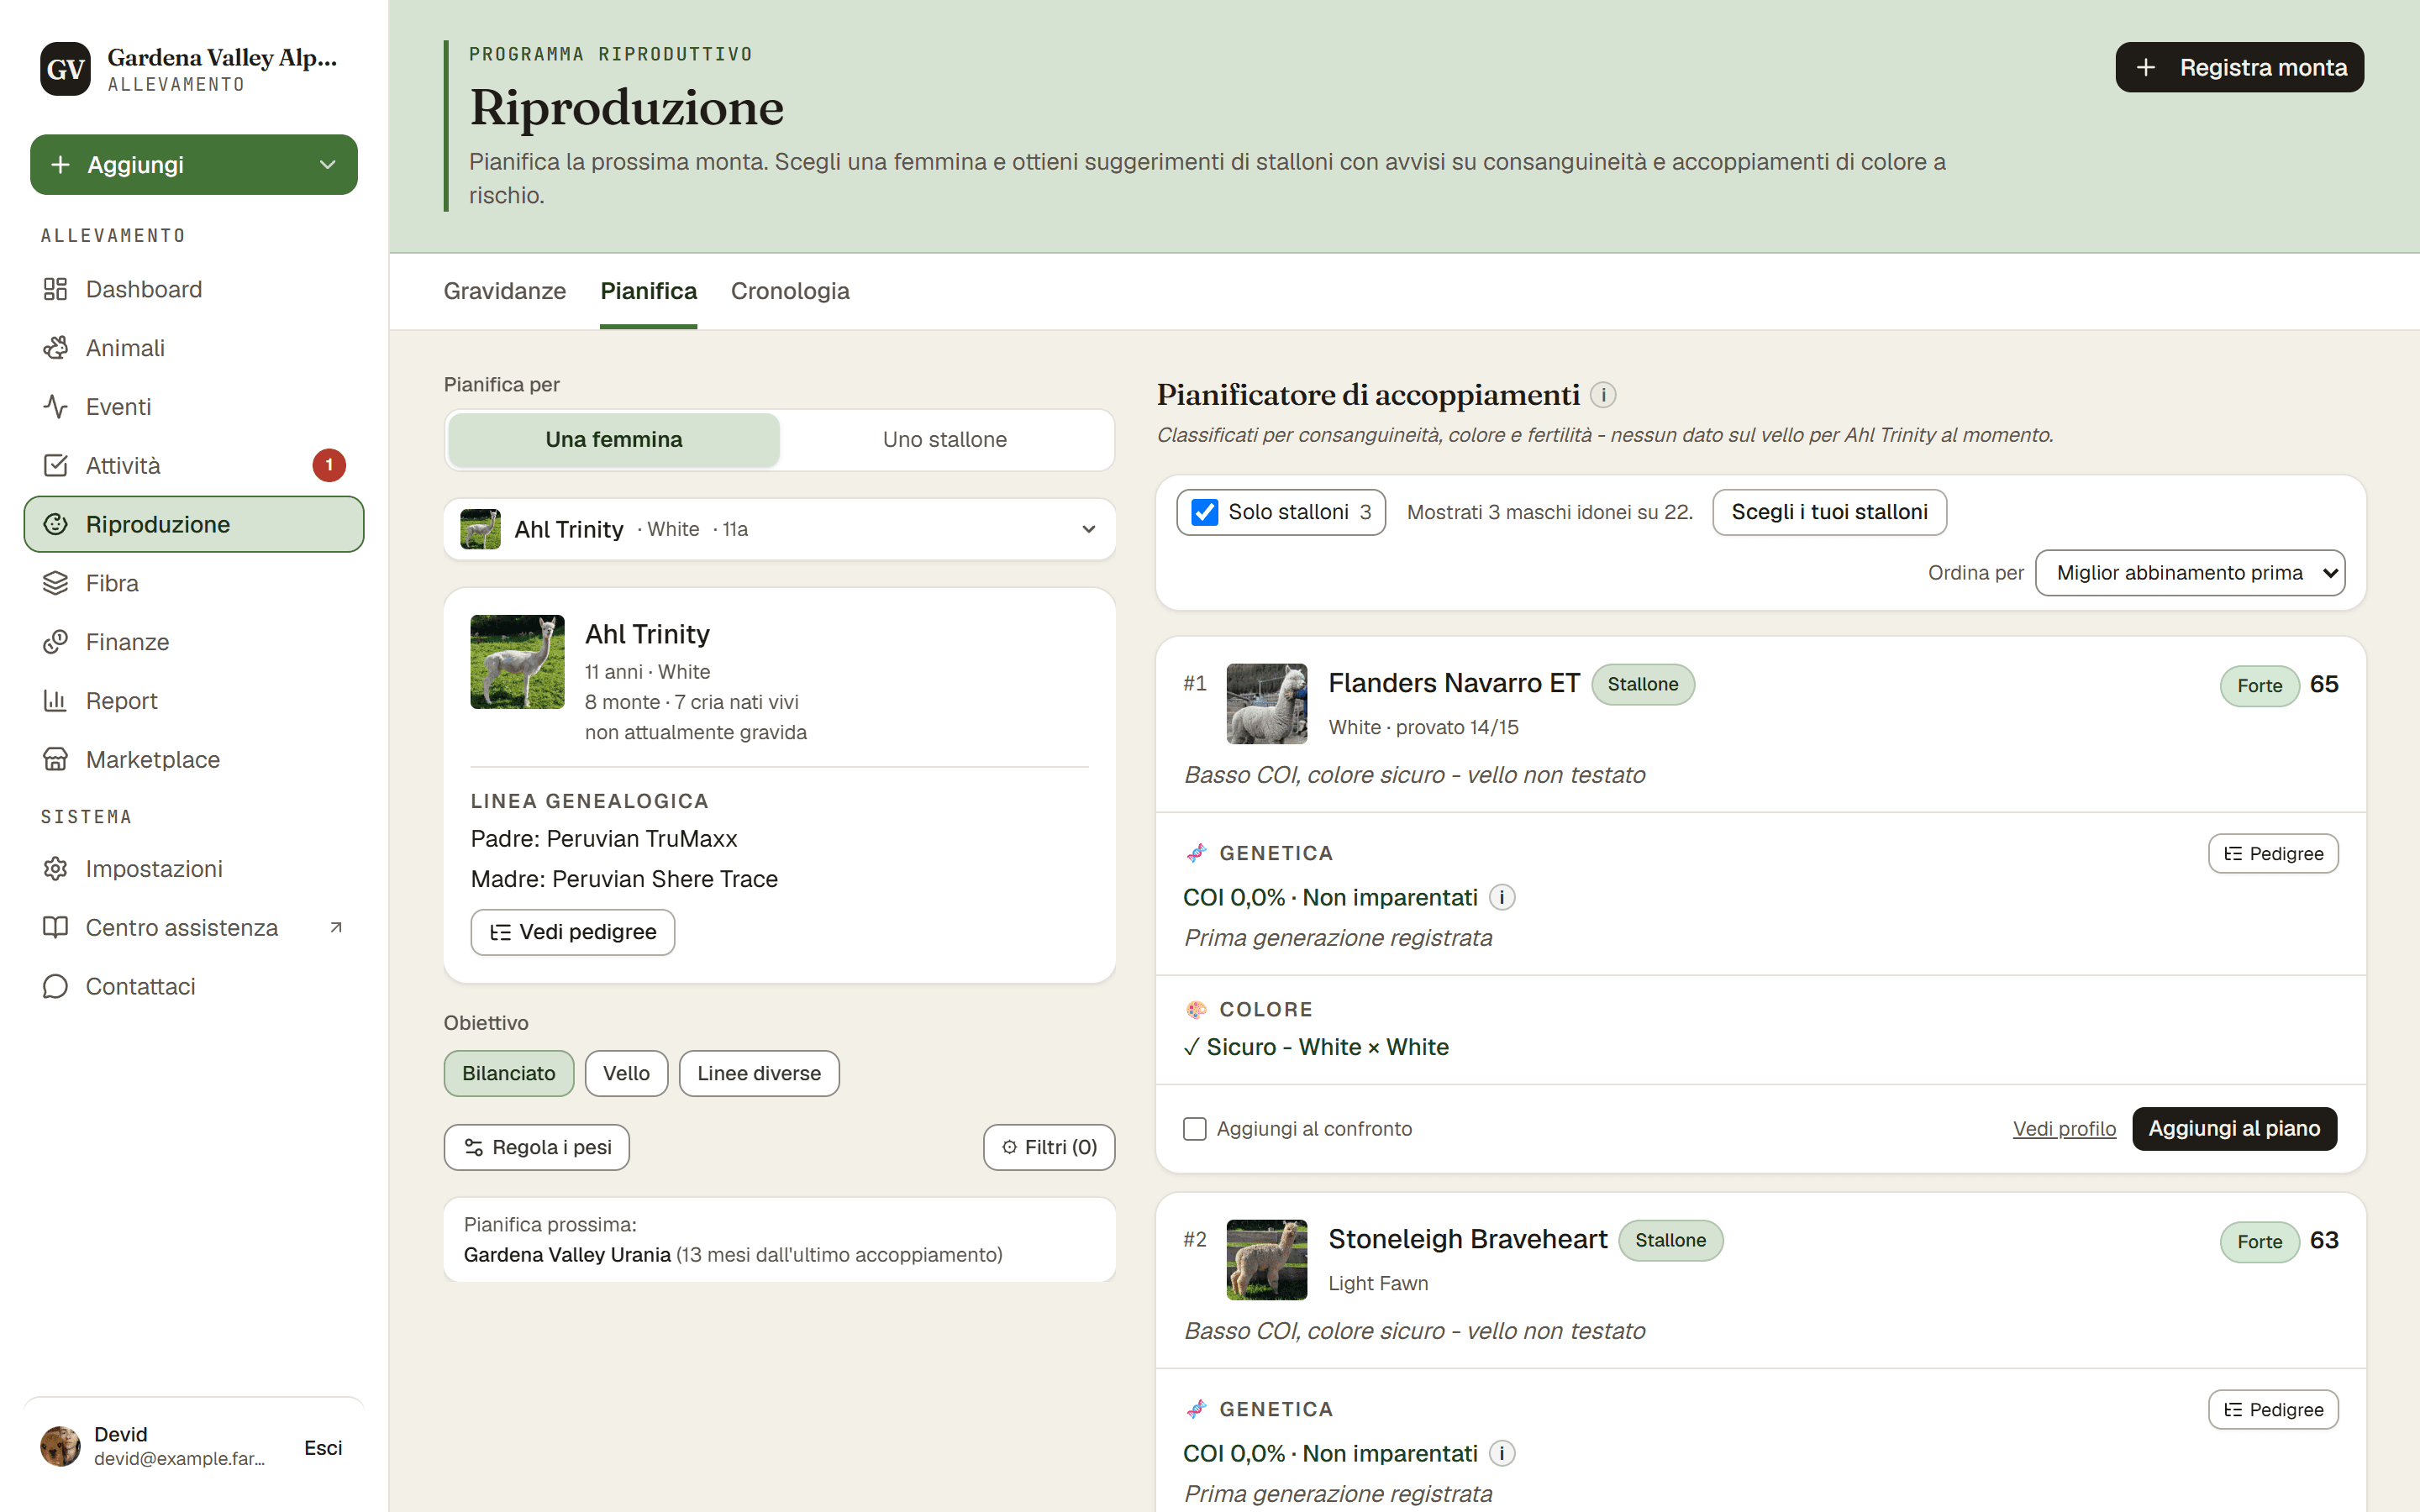Click the Marketplace storefront icon
This screenshot has height=1512, width=2420.
55,760
